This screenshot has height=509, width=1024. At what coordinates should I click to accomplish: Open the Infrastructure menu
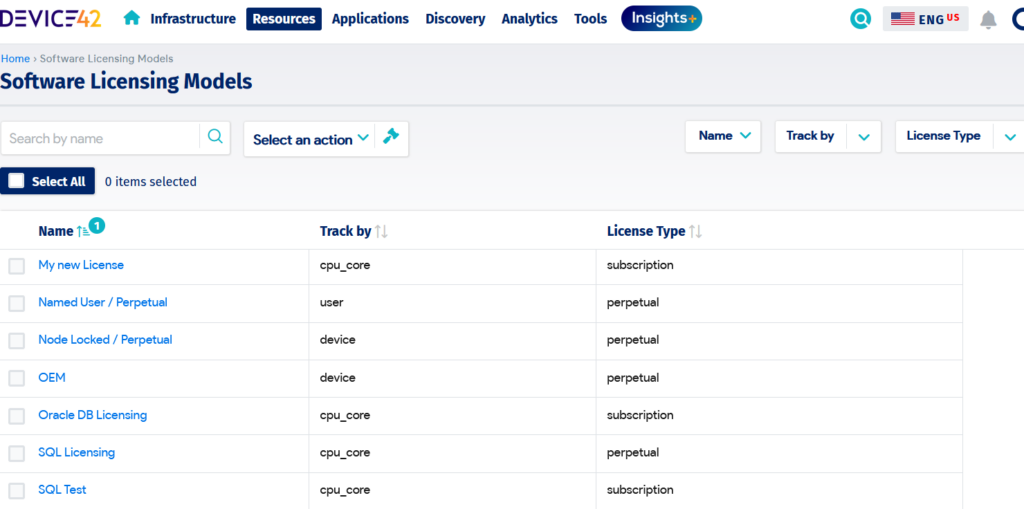(x=193, y=19)
